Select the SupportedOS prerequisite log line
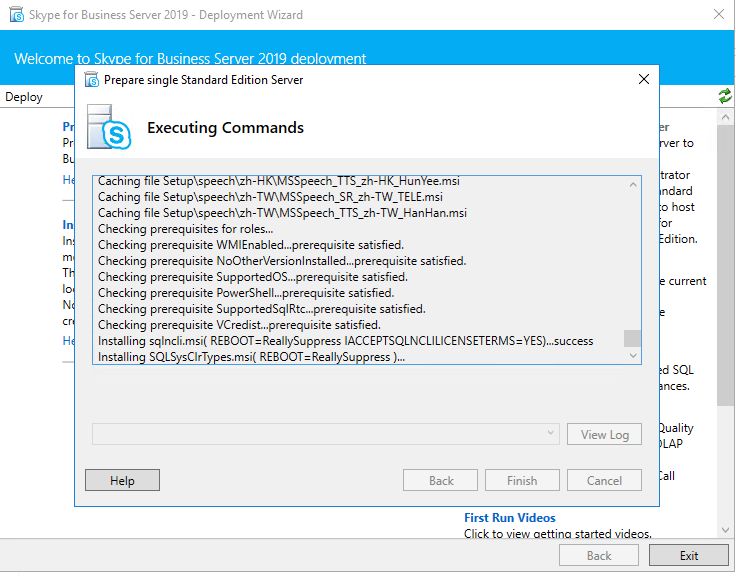The width and height of the screenshot is (736, 576). click(x=253, y=276)
